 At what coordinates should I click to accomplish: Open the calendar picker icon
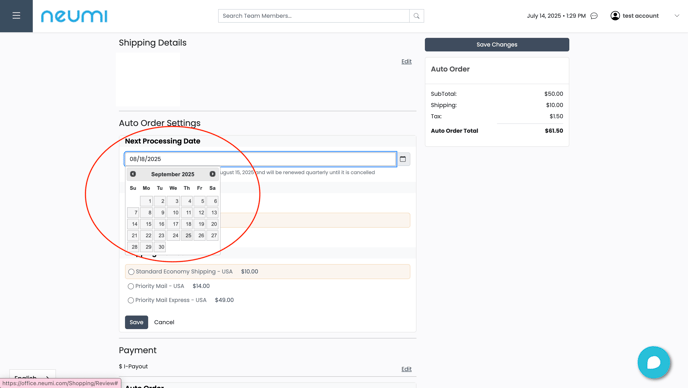pyautogui.click(x=403, y=159)
